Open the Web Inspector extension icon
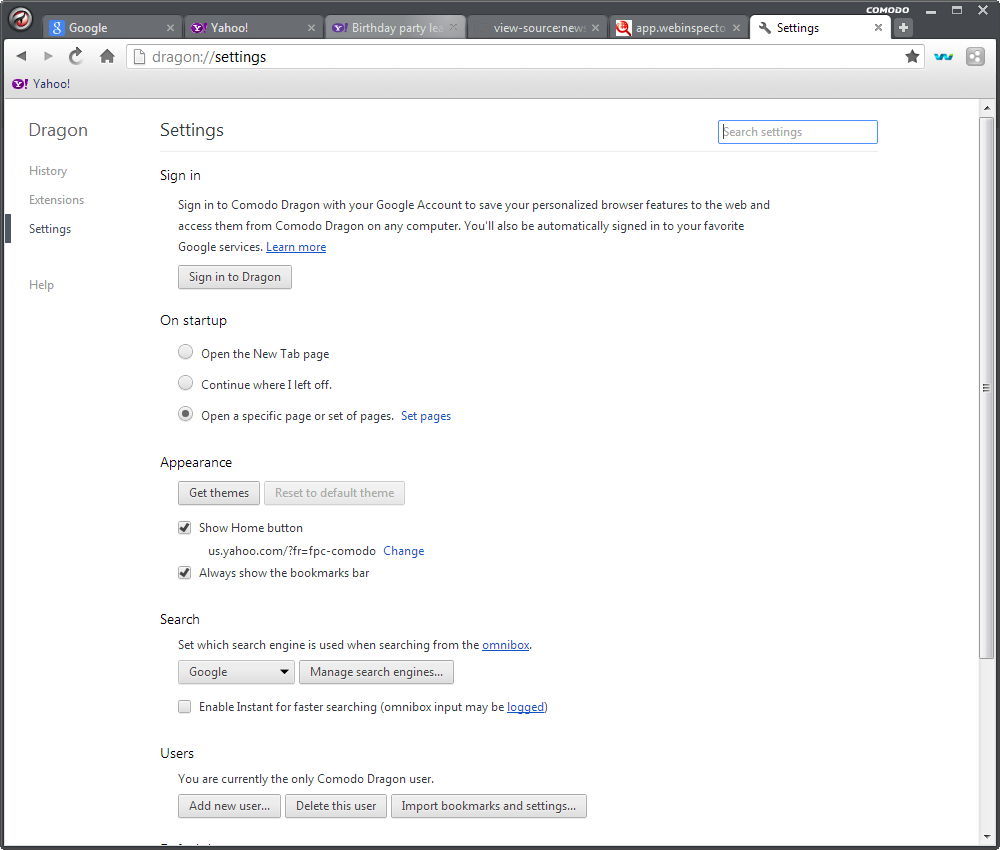The image size is (1000, 850). click(x=944, y=57)
